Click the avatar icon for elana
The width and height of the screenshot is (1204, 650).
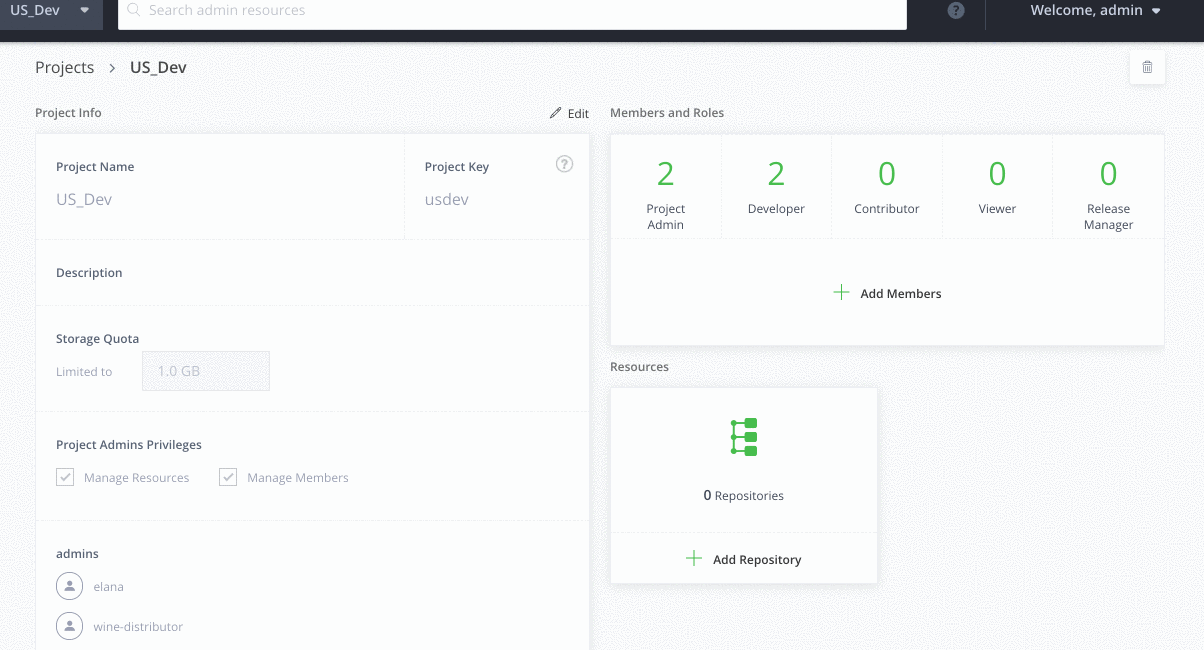(x=69, y=586)
